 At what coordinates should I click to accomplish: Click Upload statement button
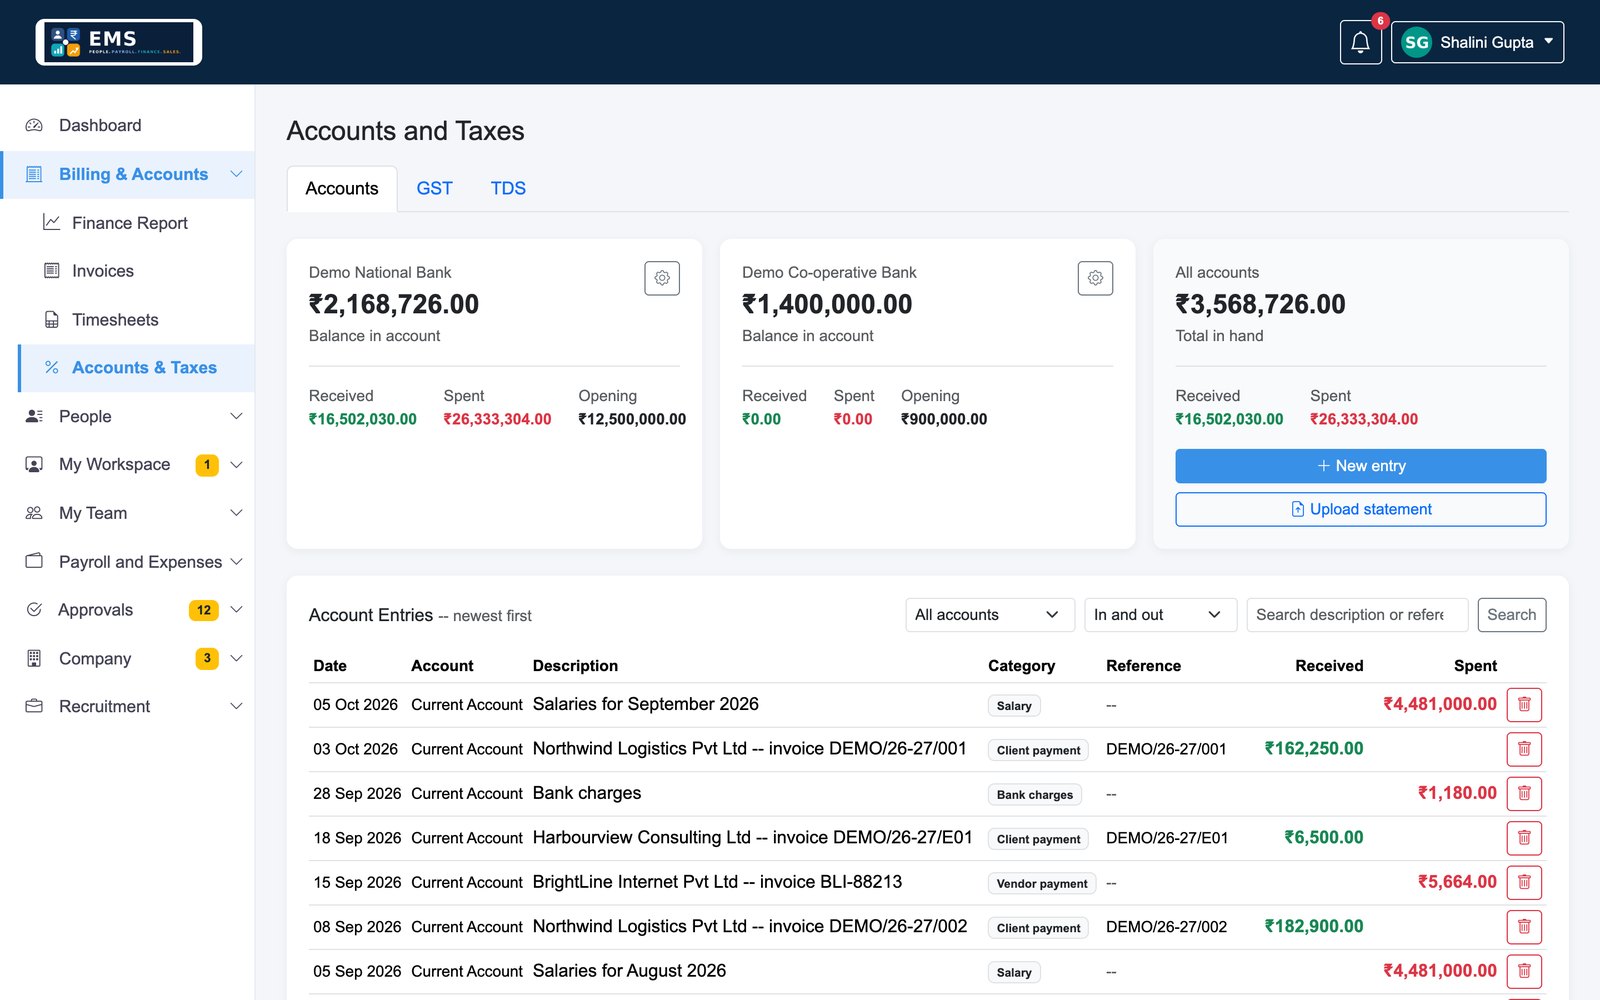click(x=1360, y=509)
